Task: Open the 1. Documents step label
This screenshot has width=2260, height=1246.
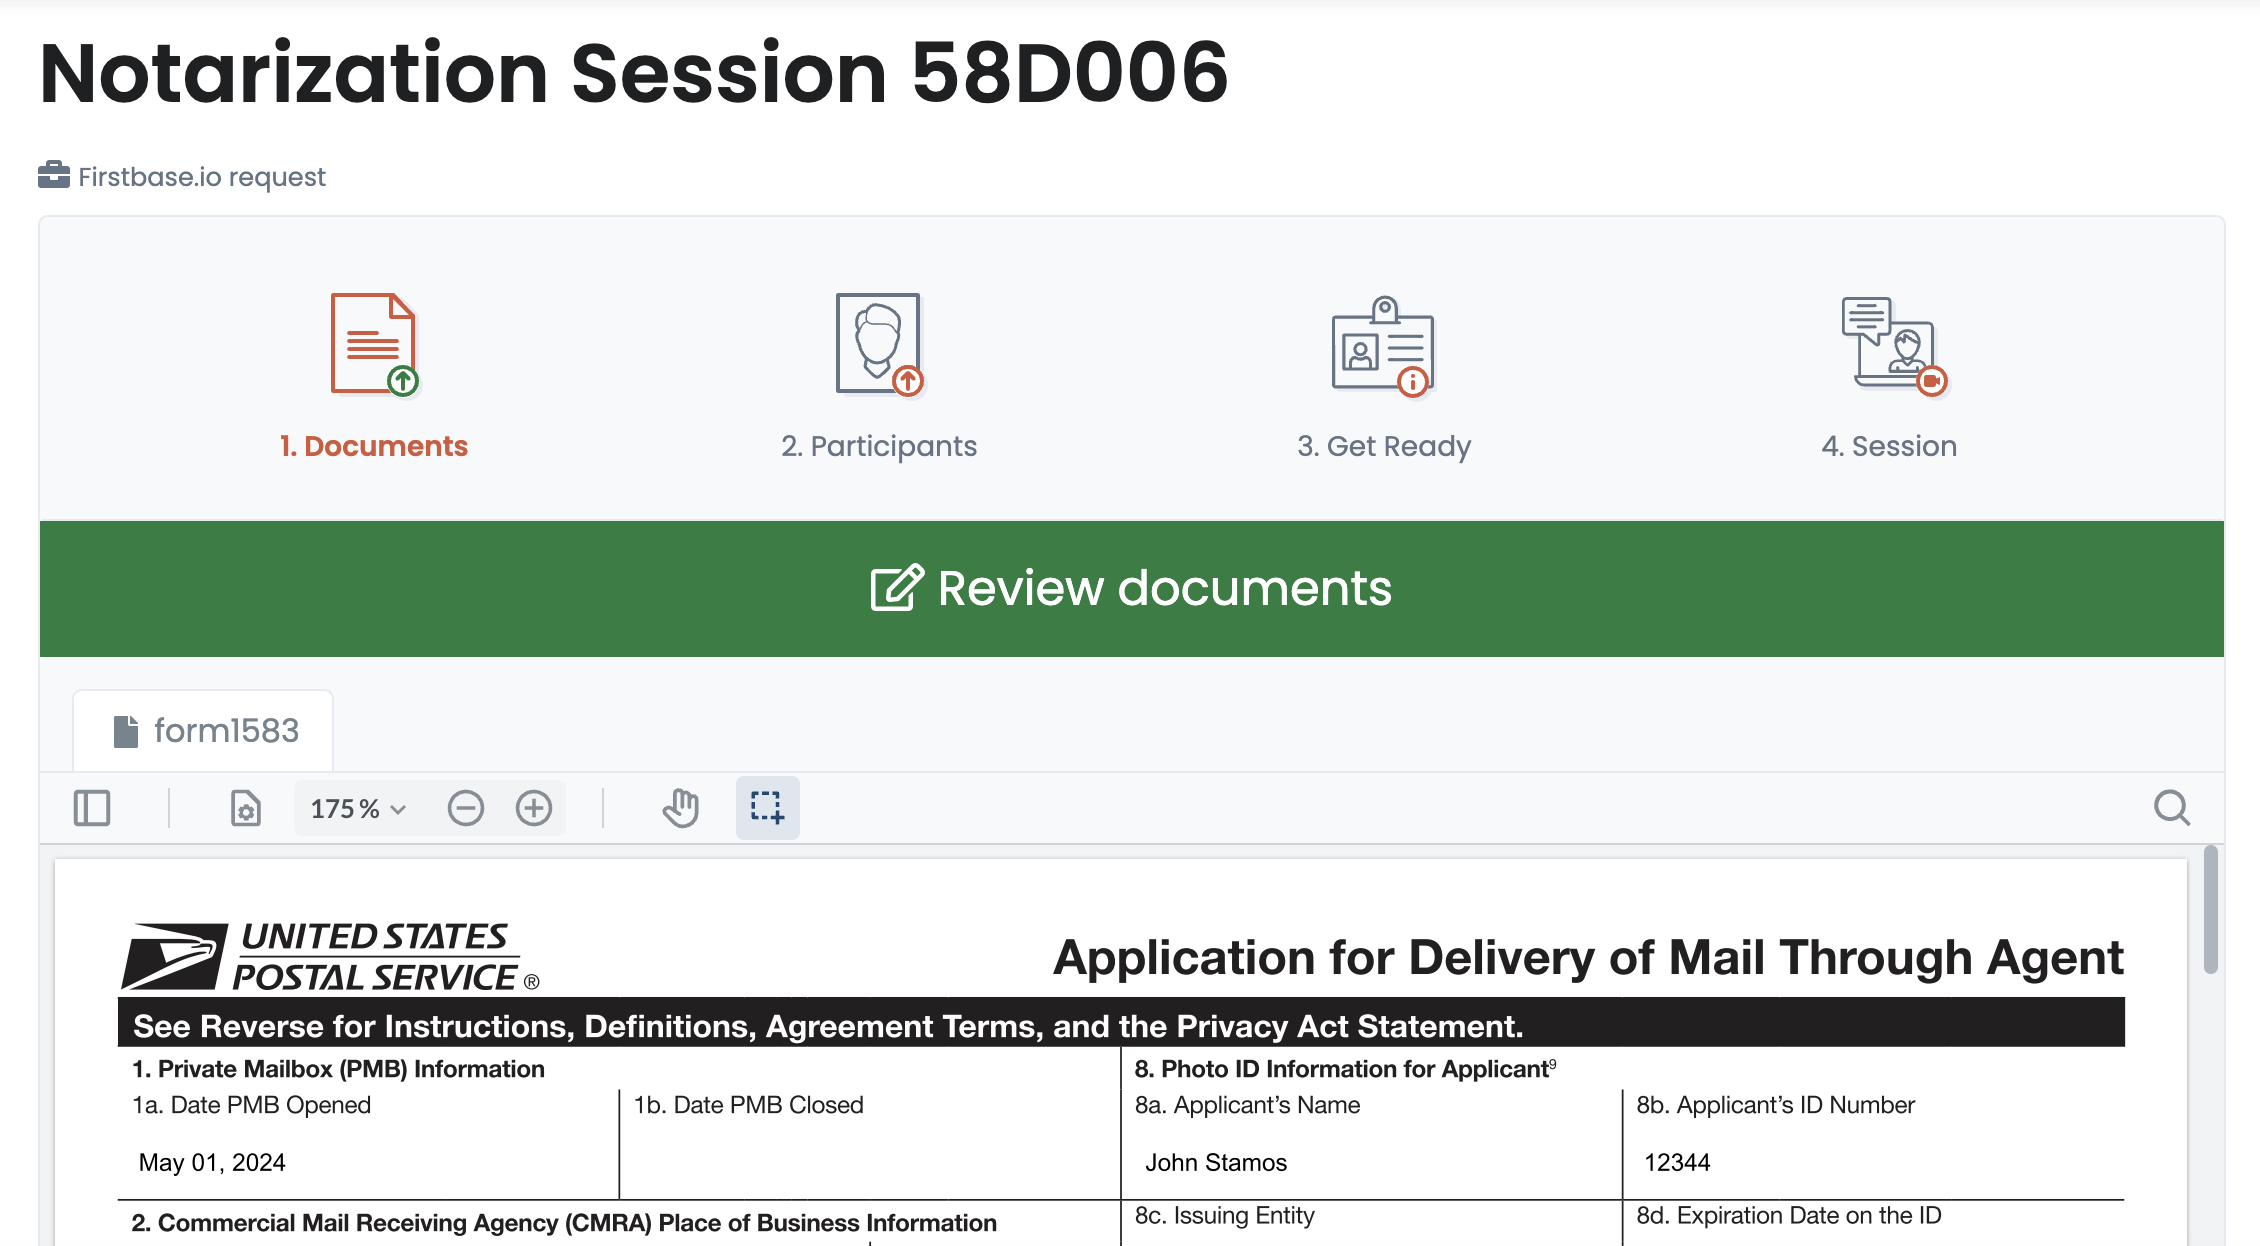Action: pos(374,446)
